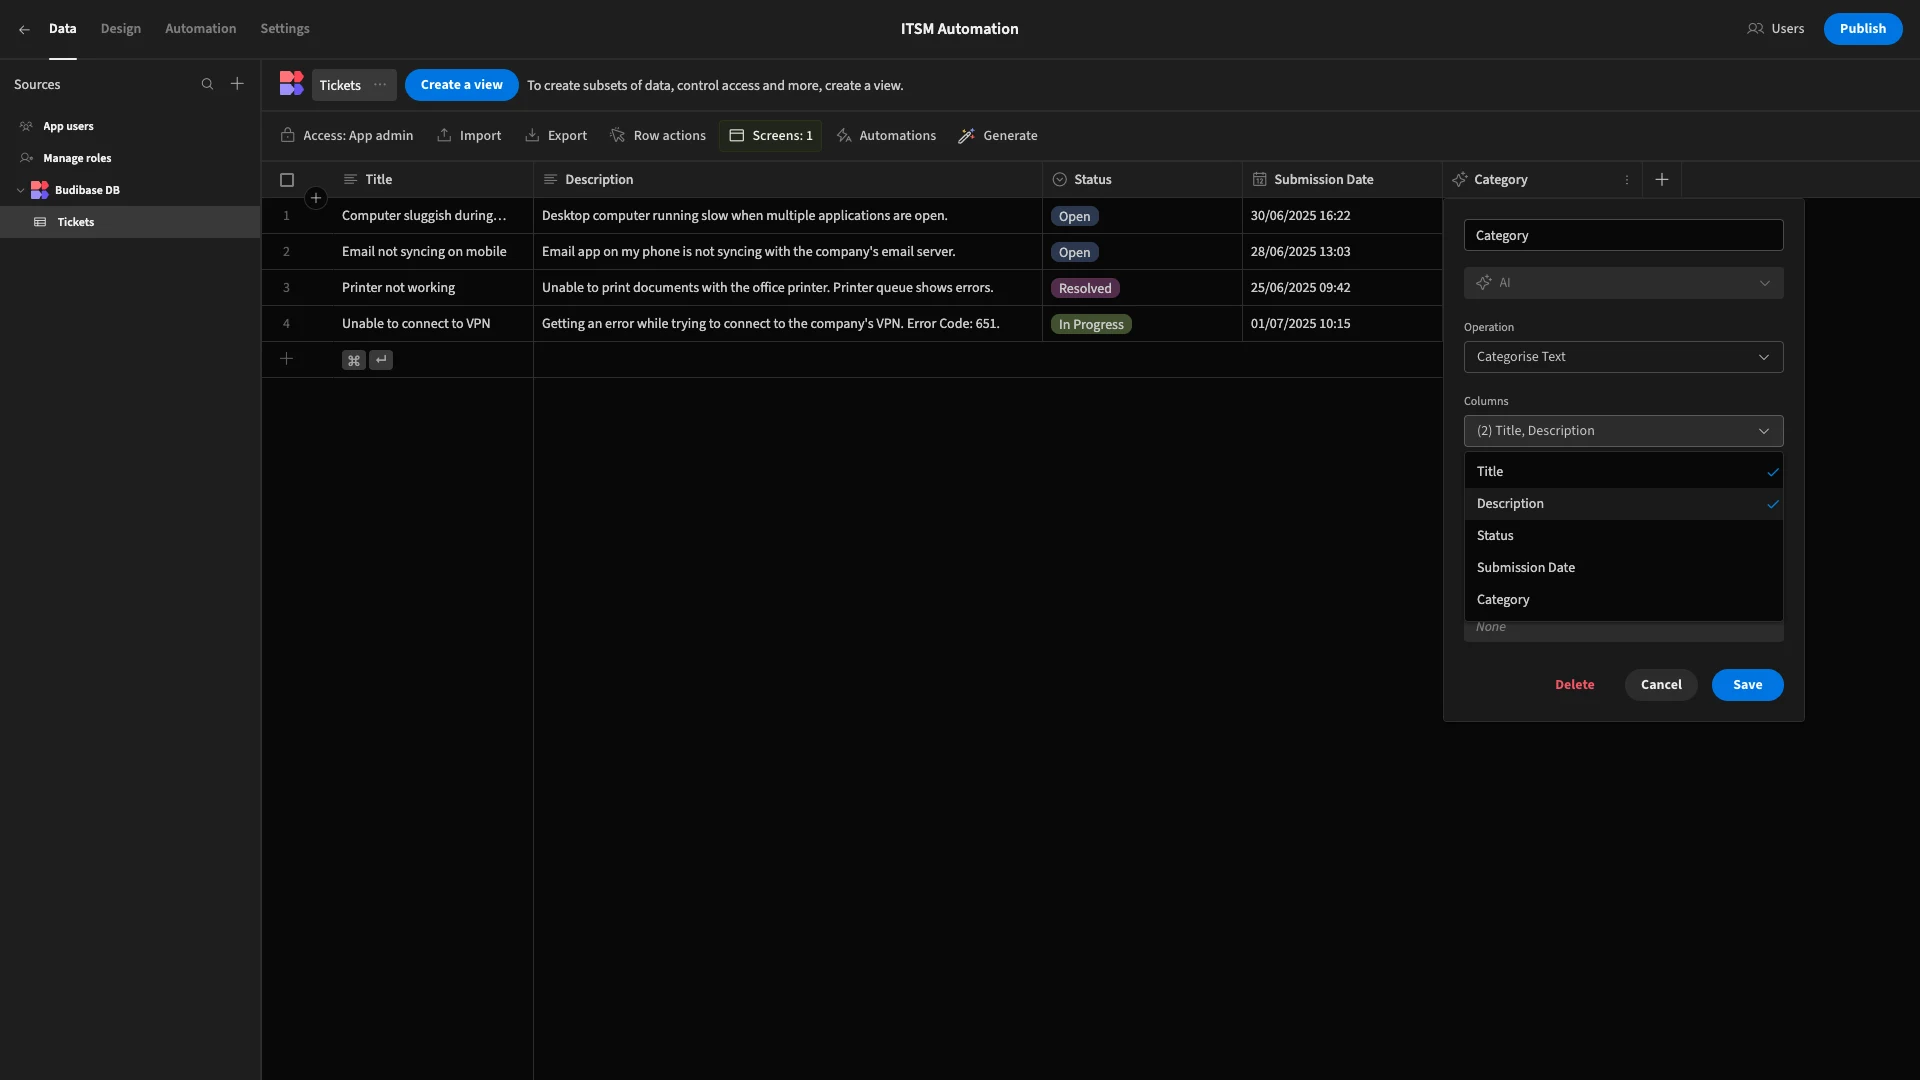Edit the column name field
1920x1080 pixels.
coord(1623,236)
